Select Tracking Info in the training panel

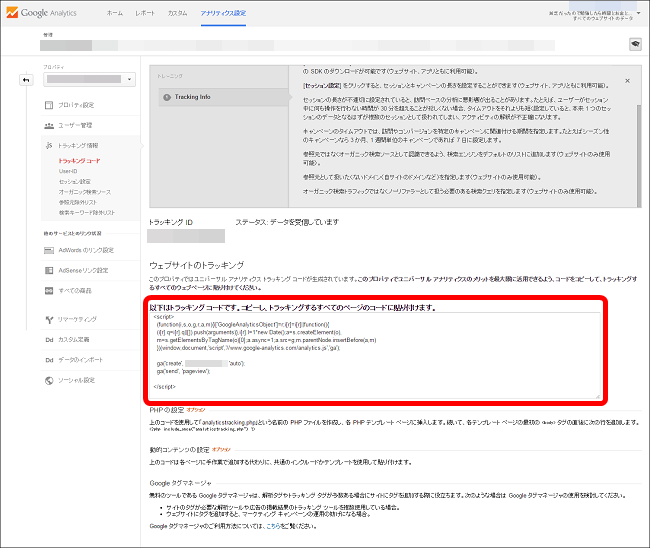coord(224,97)
